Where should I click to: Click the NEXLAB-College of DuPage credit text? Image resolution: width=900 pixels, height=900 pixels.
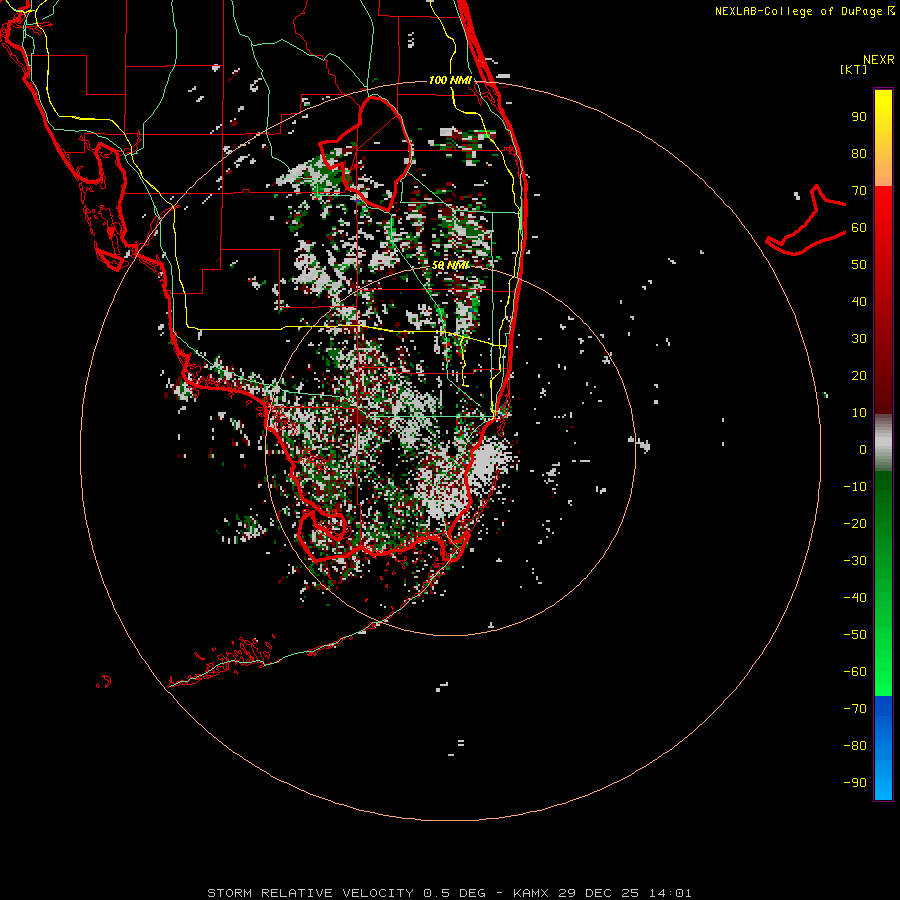tap(804, 11)
